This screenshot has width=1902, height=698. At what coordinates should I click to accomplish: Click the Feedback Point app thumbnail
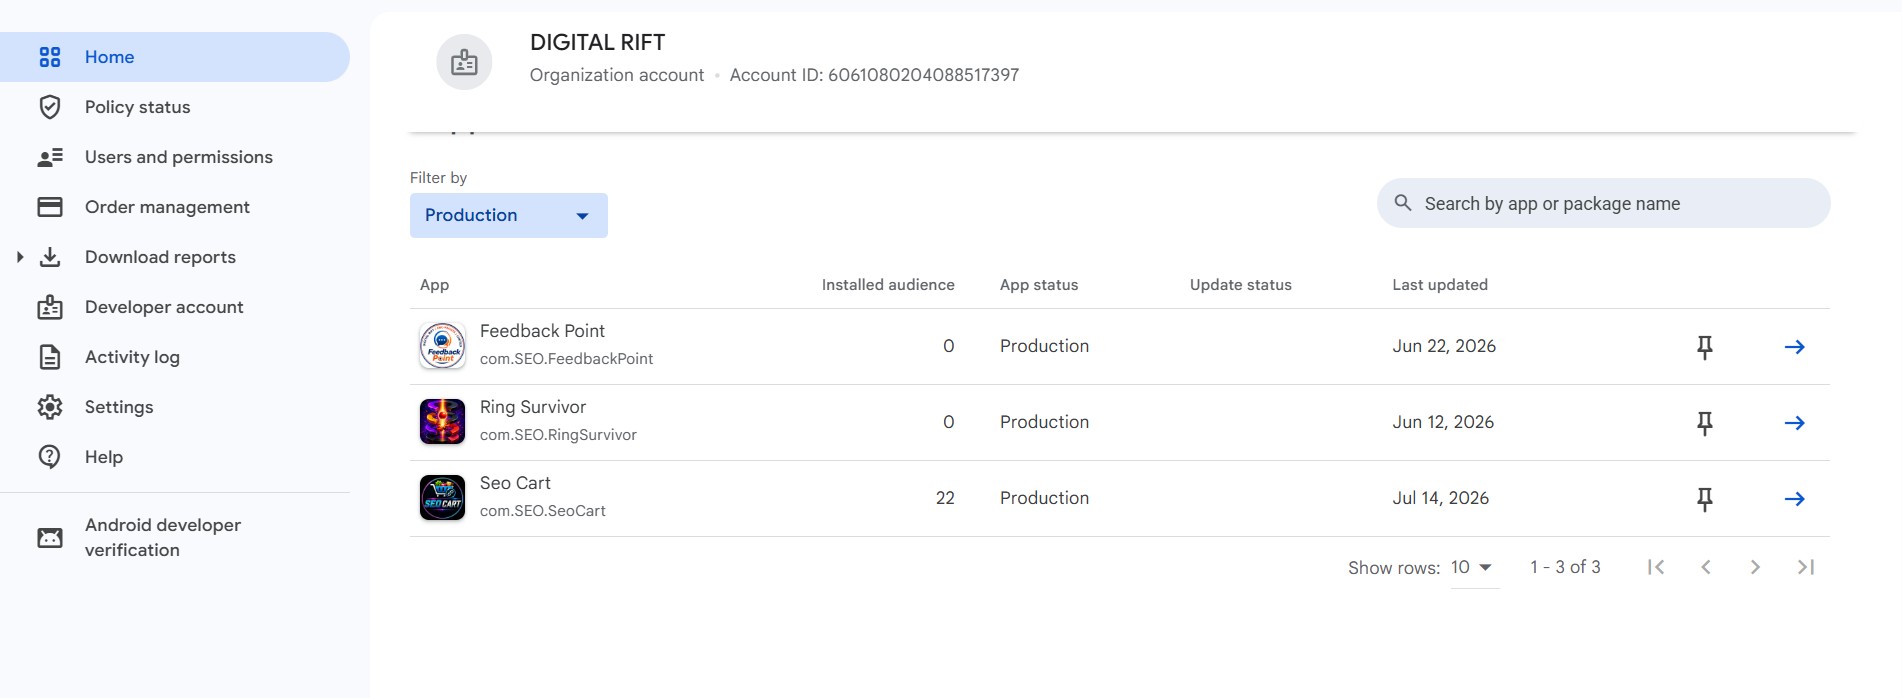click(442, 346)
